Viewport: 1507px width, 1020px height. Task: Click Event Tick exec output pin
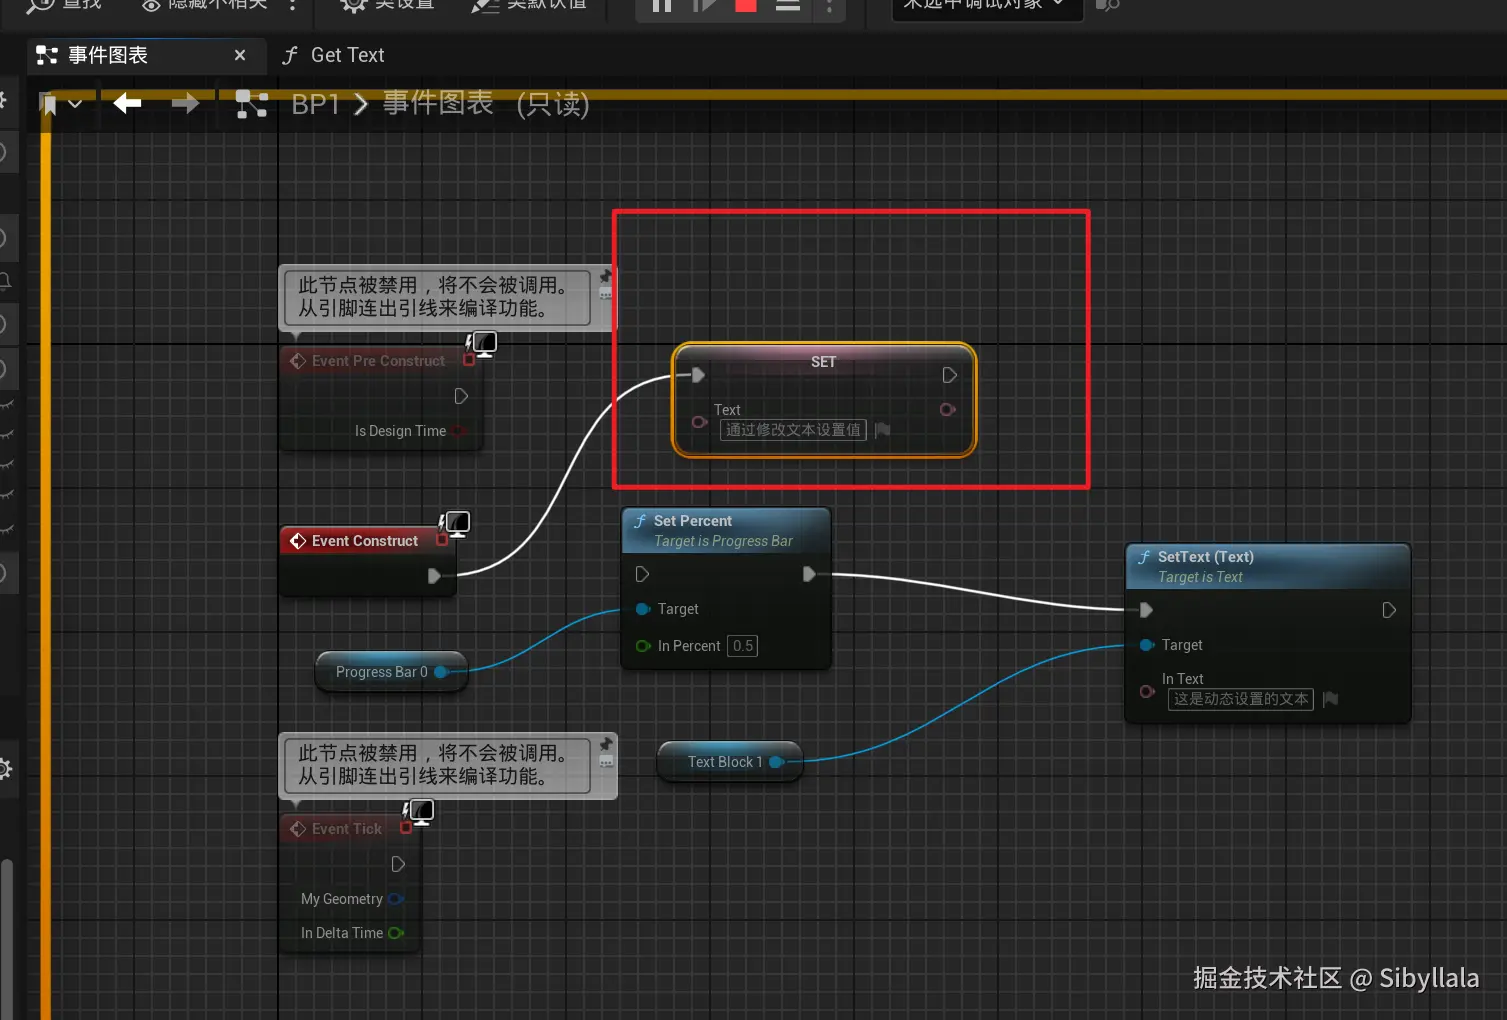click(398, 864)
